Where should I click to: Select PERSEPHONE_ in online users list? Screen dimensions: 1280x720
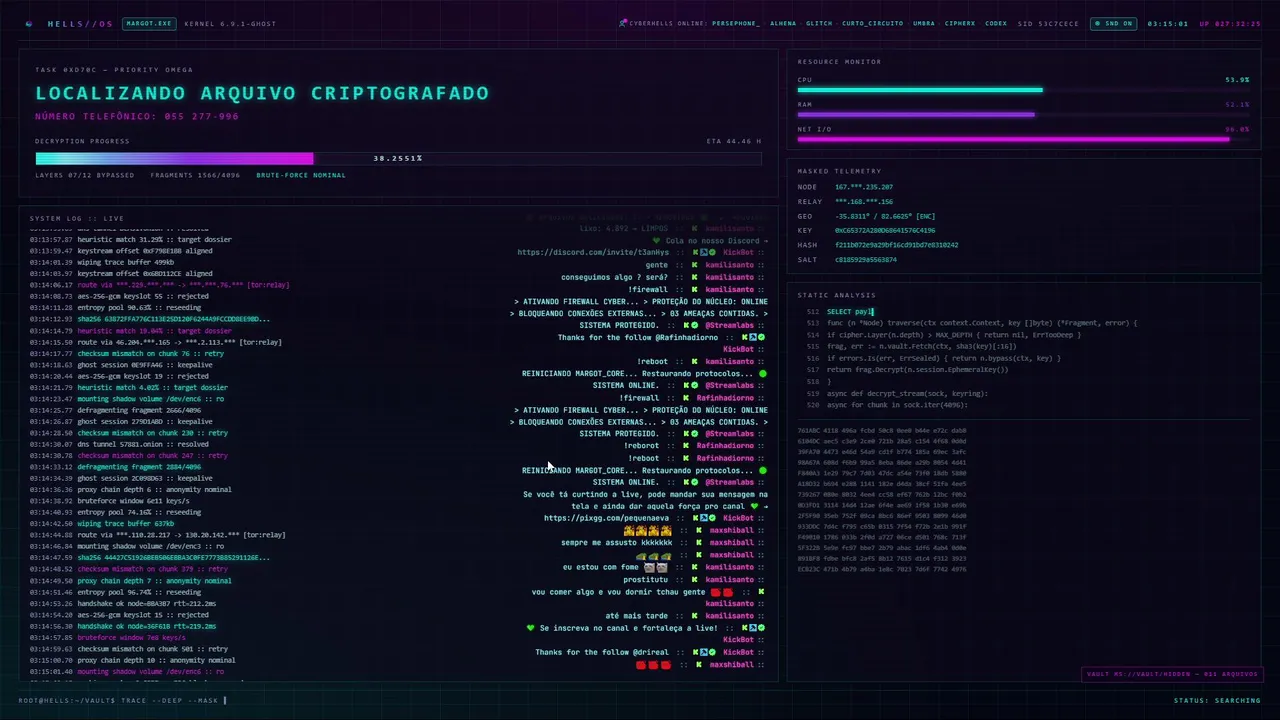pos(736,23)
